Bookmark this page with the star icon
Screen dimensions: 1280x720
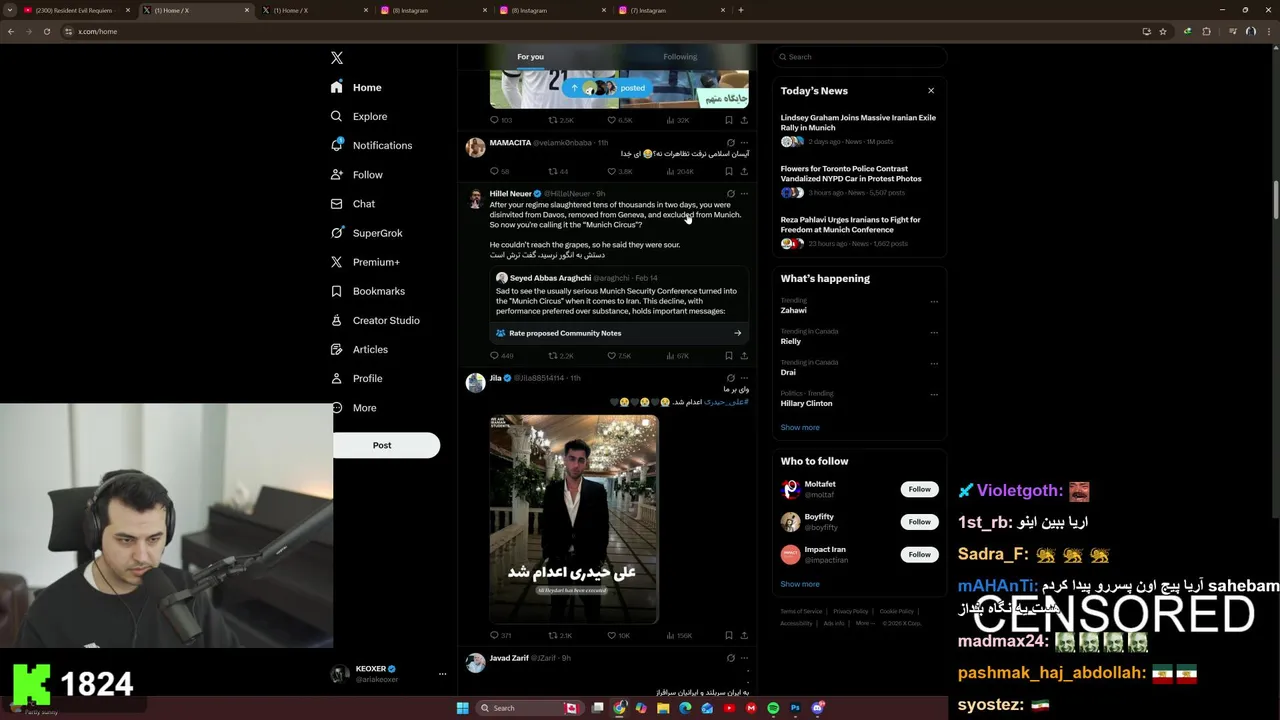[x=1163, y=31]
